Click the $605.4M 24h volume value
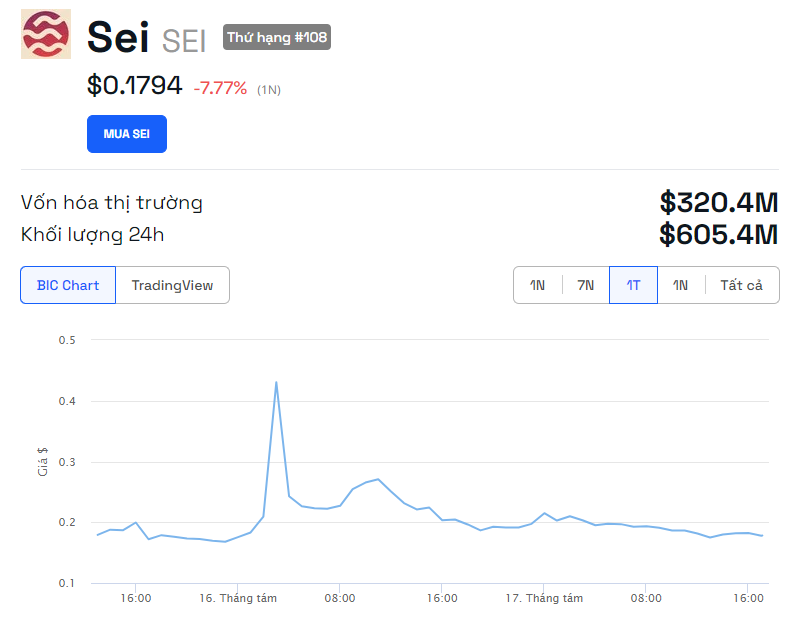The height and width of the screenshot is (625, 805). pyautogui.click(x=718, y=235)
